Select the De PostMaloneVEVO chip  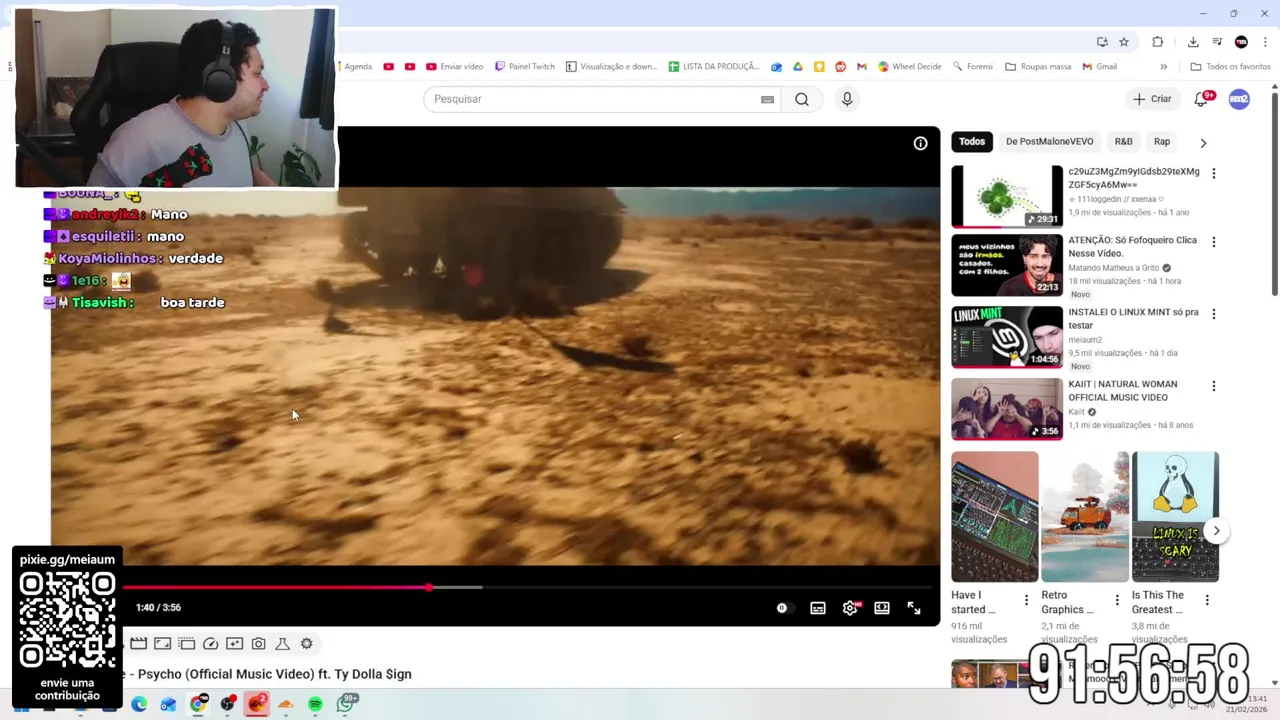pos(1049,142)
